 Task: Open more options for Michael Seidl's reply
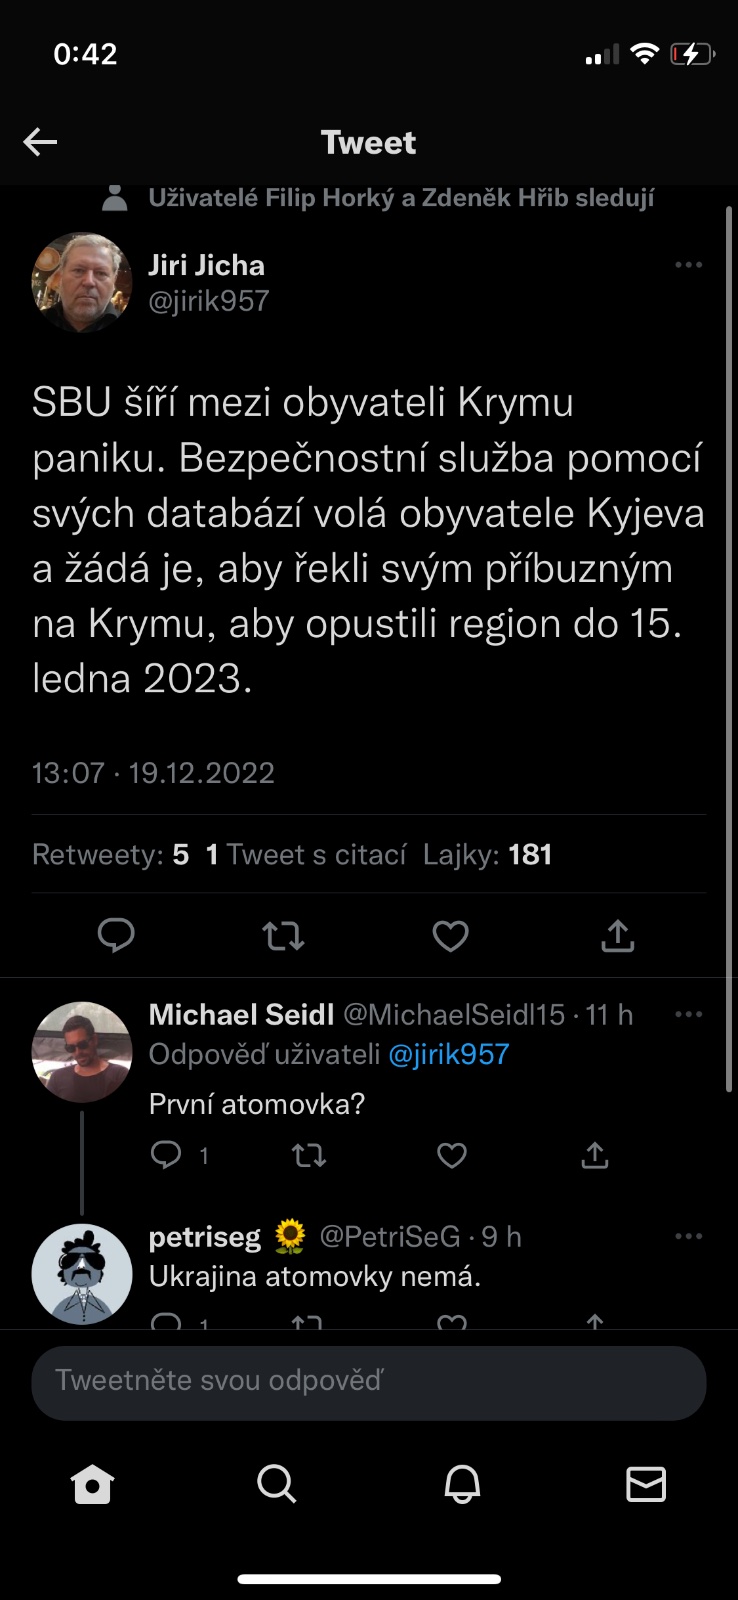point(688,1014)
